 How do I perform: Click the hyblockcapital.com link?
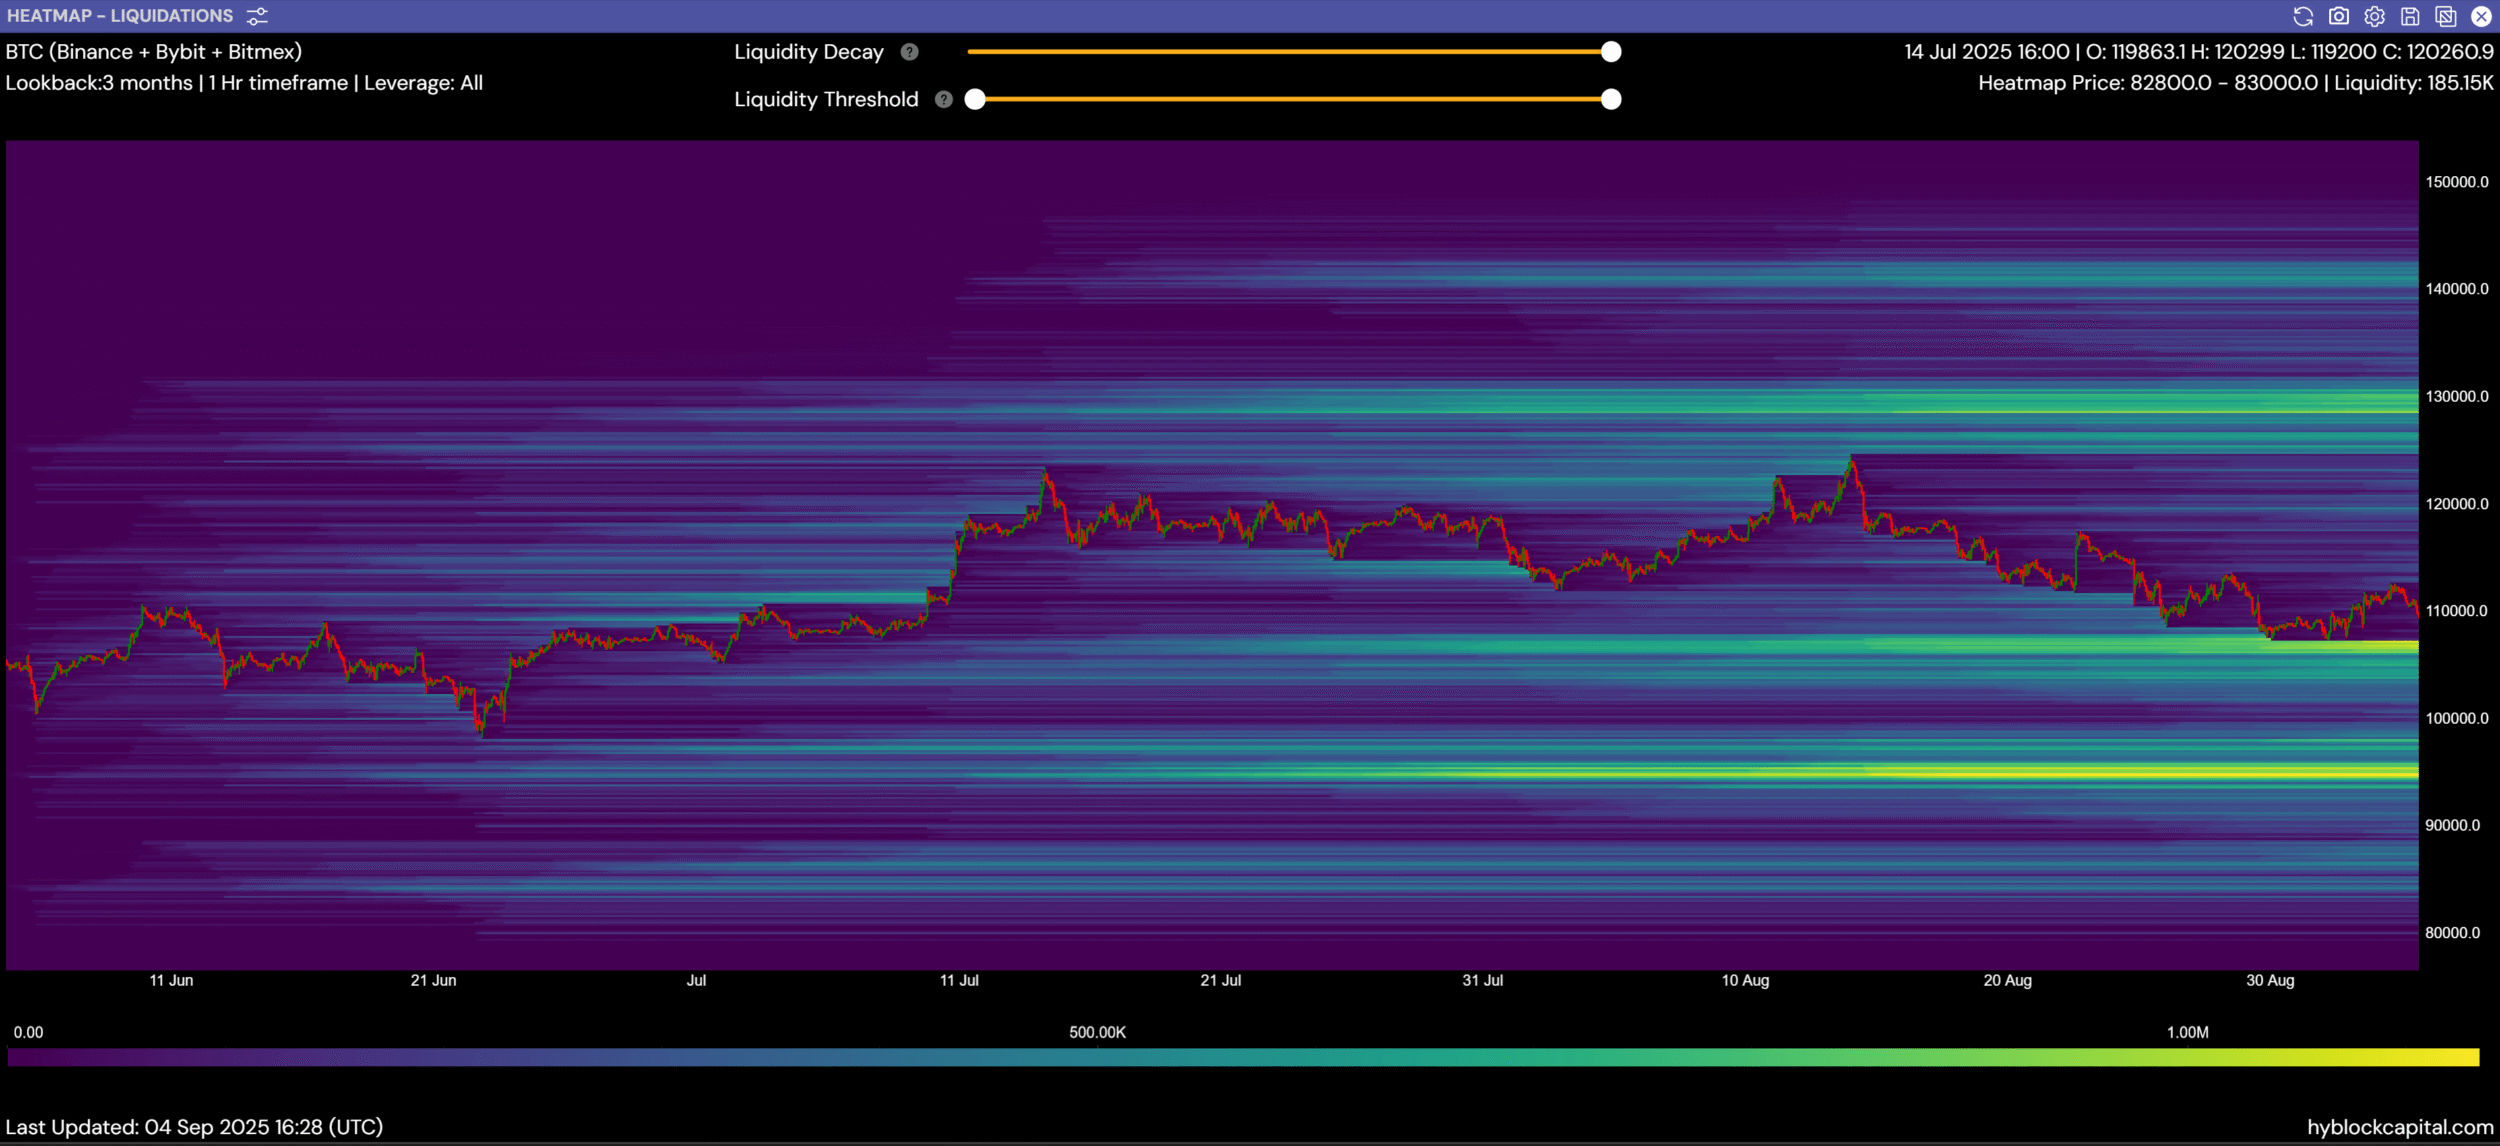point(2400,1127)
